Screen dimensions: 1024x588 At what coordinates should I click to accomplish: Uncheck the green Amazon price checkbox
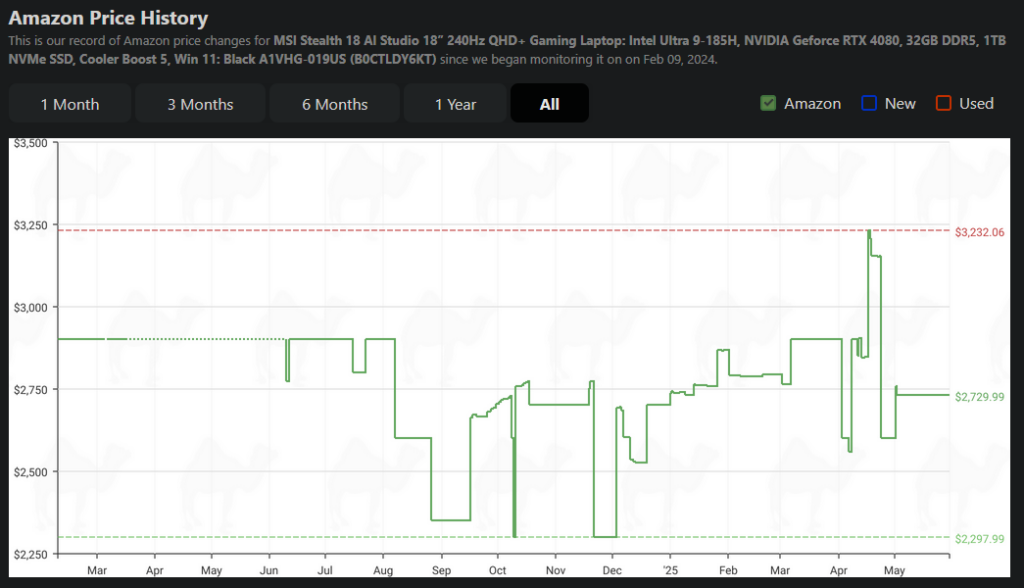[768, 103]
